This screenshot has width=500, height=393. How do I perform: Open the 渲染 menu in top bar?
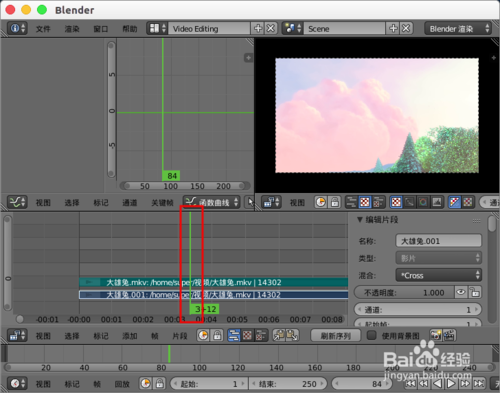[72, 29]
